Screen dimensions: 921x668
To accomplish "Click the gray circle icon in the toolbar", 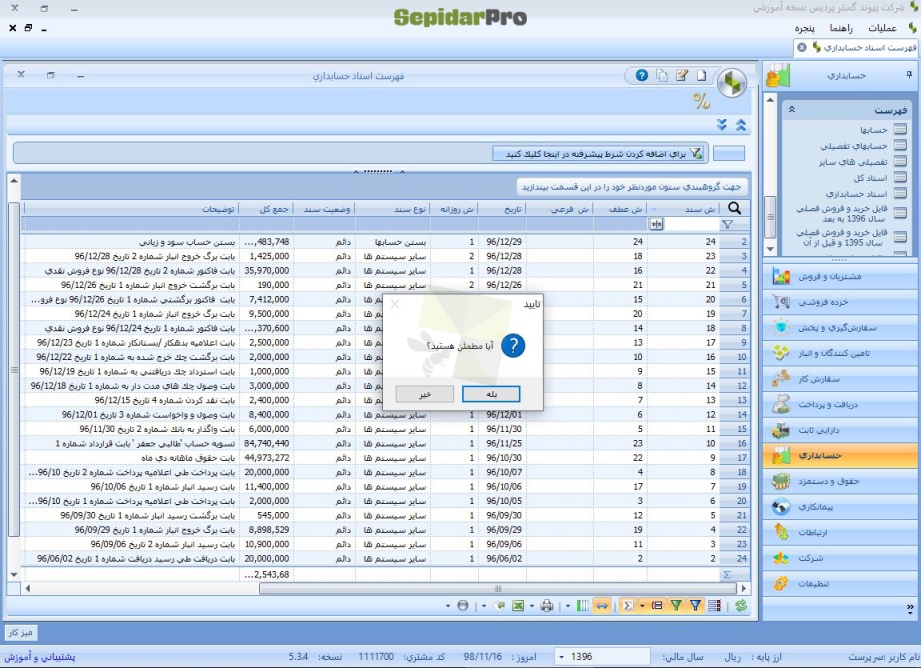I will (x=463, y=606).
